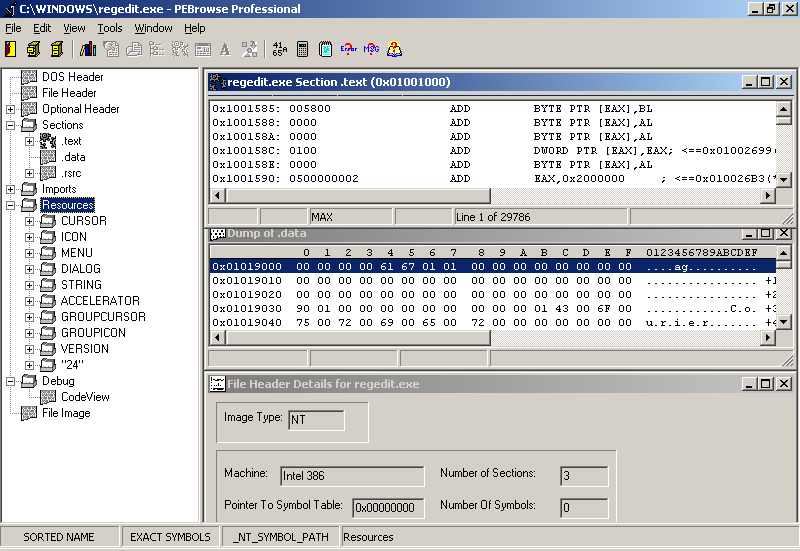Click the books library toolbar icon
Image resolution: width=800 pixels, height=551 pixels.
tap(88, 49)
